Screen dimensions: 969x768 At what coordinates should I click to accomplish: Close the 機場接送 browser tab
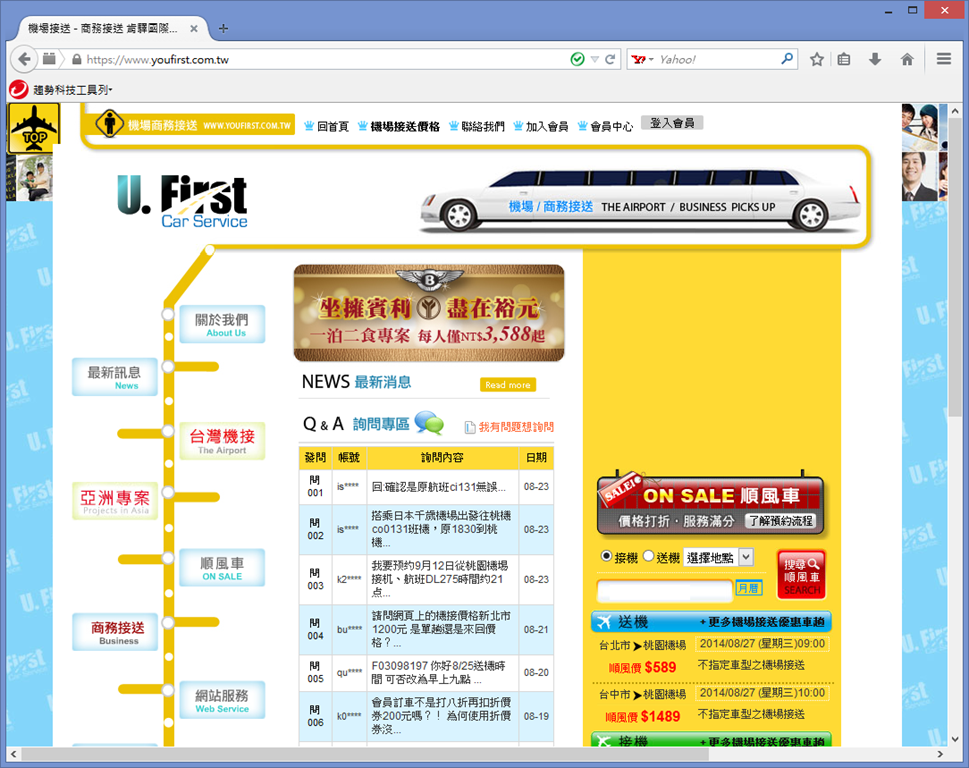[193, 28]
